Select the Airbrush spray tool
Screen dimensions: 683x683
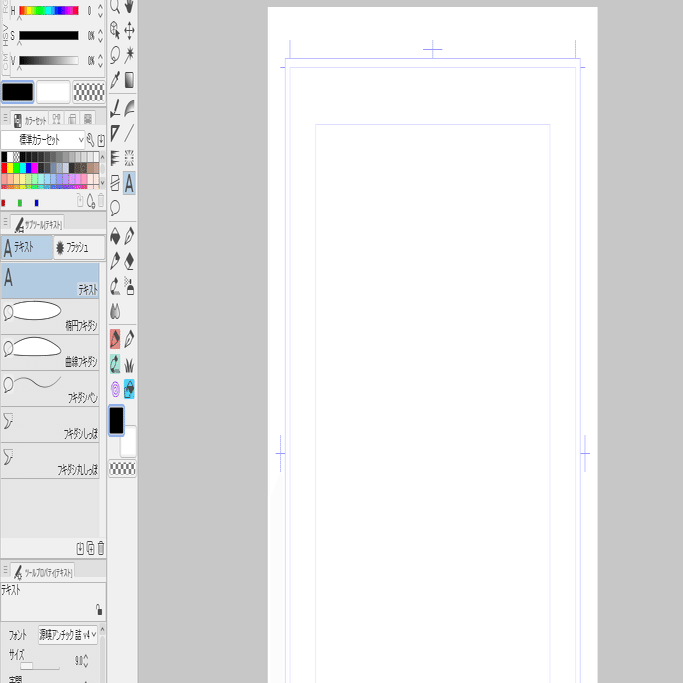[x=129, y=286]
